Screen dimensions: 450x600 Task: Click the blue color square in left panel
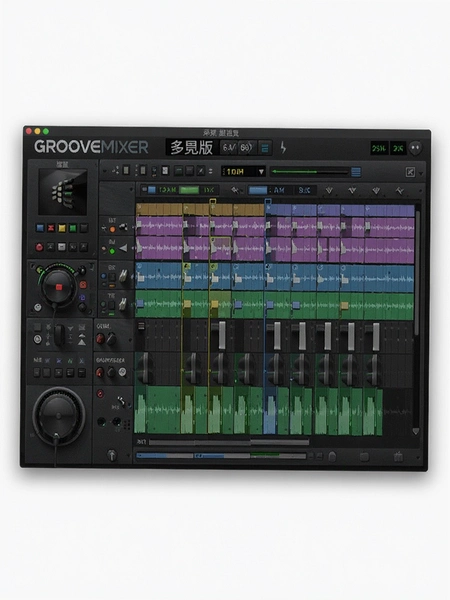coord(40,228)
